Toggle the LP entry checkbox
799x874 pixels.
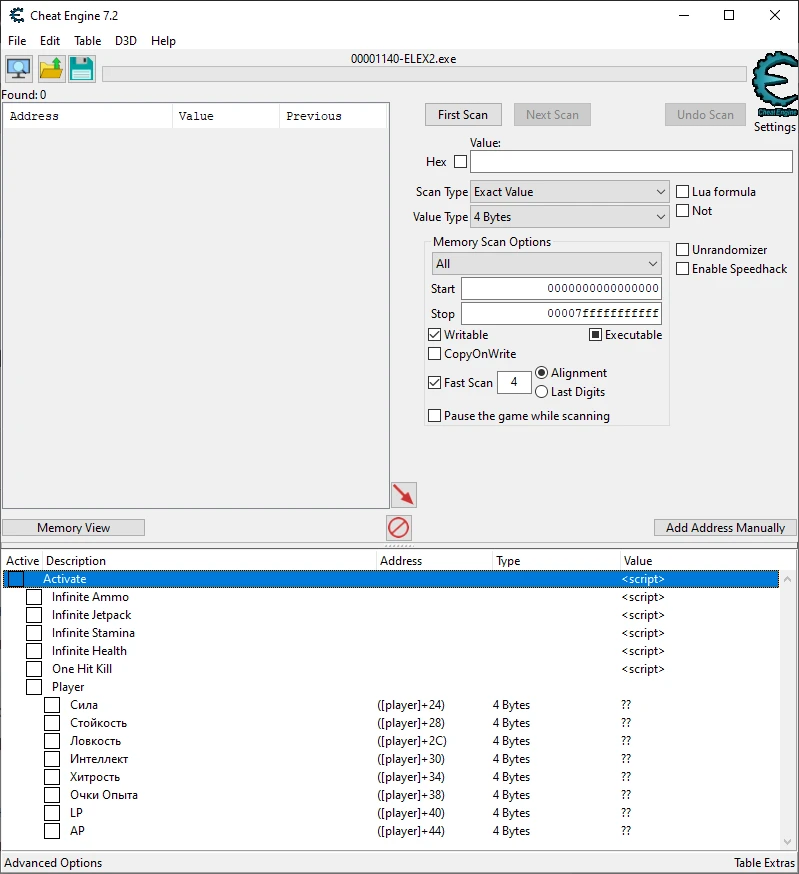[x=52, y=813]
